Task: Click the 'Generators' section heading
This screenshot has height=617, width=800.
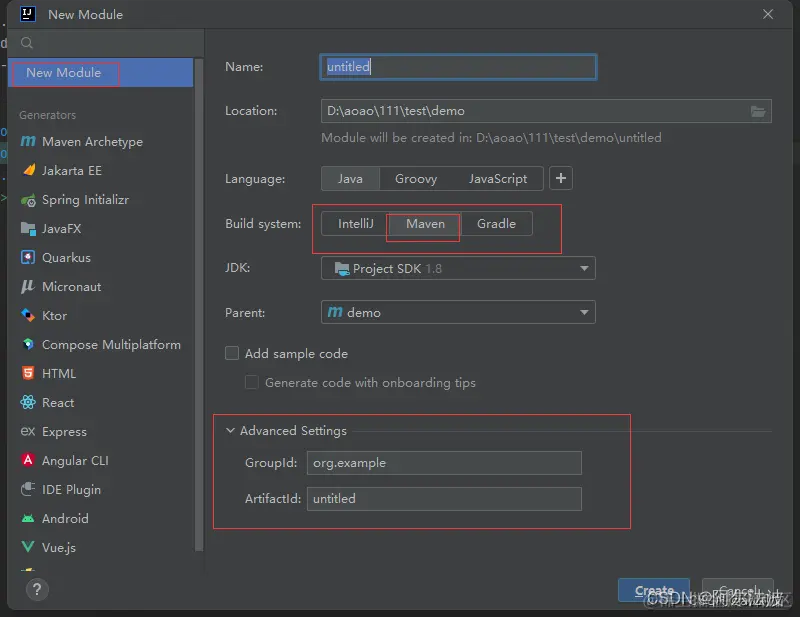Action: 47,115
